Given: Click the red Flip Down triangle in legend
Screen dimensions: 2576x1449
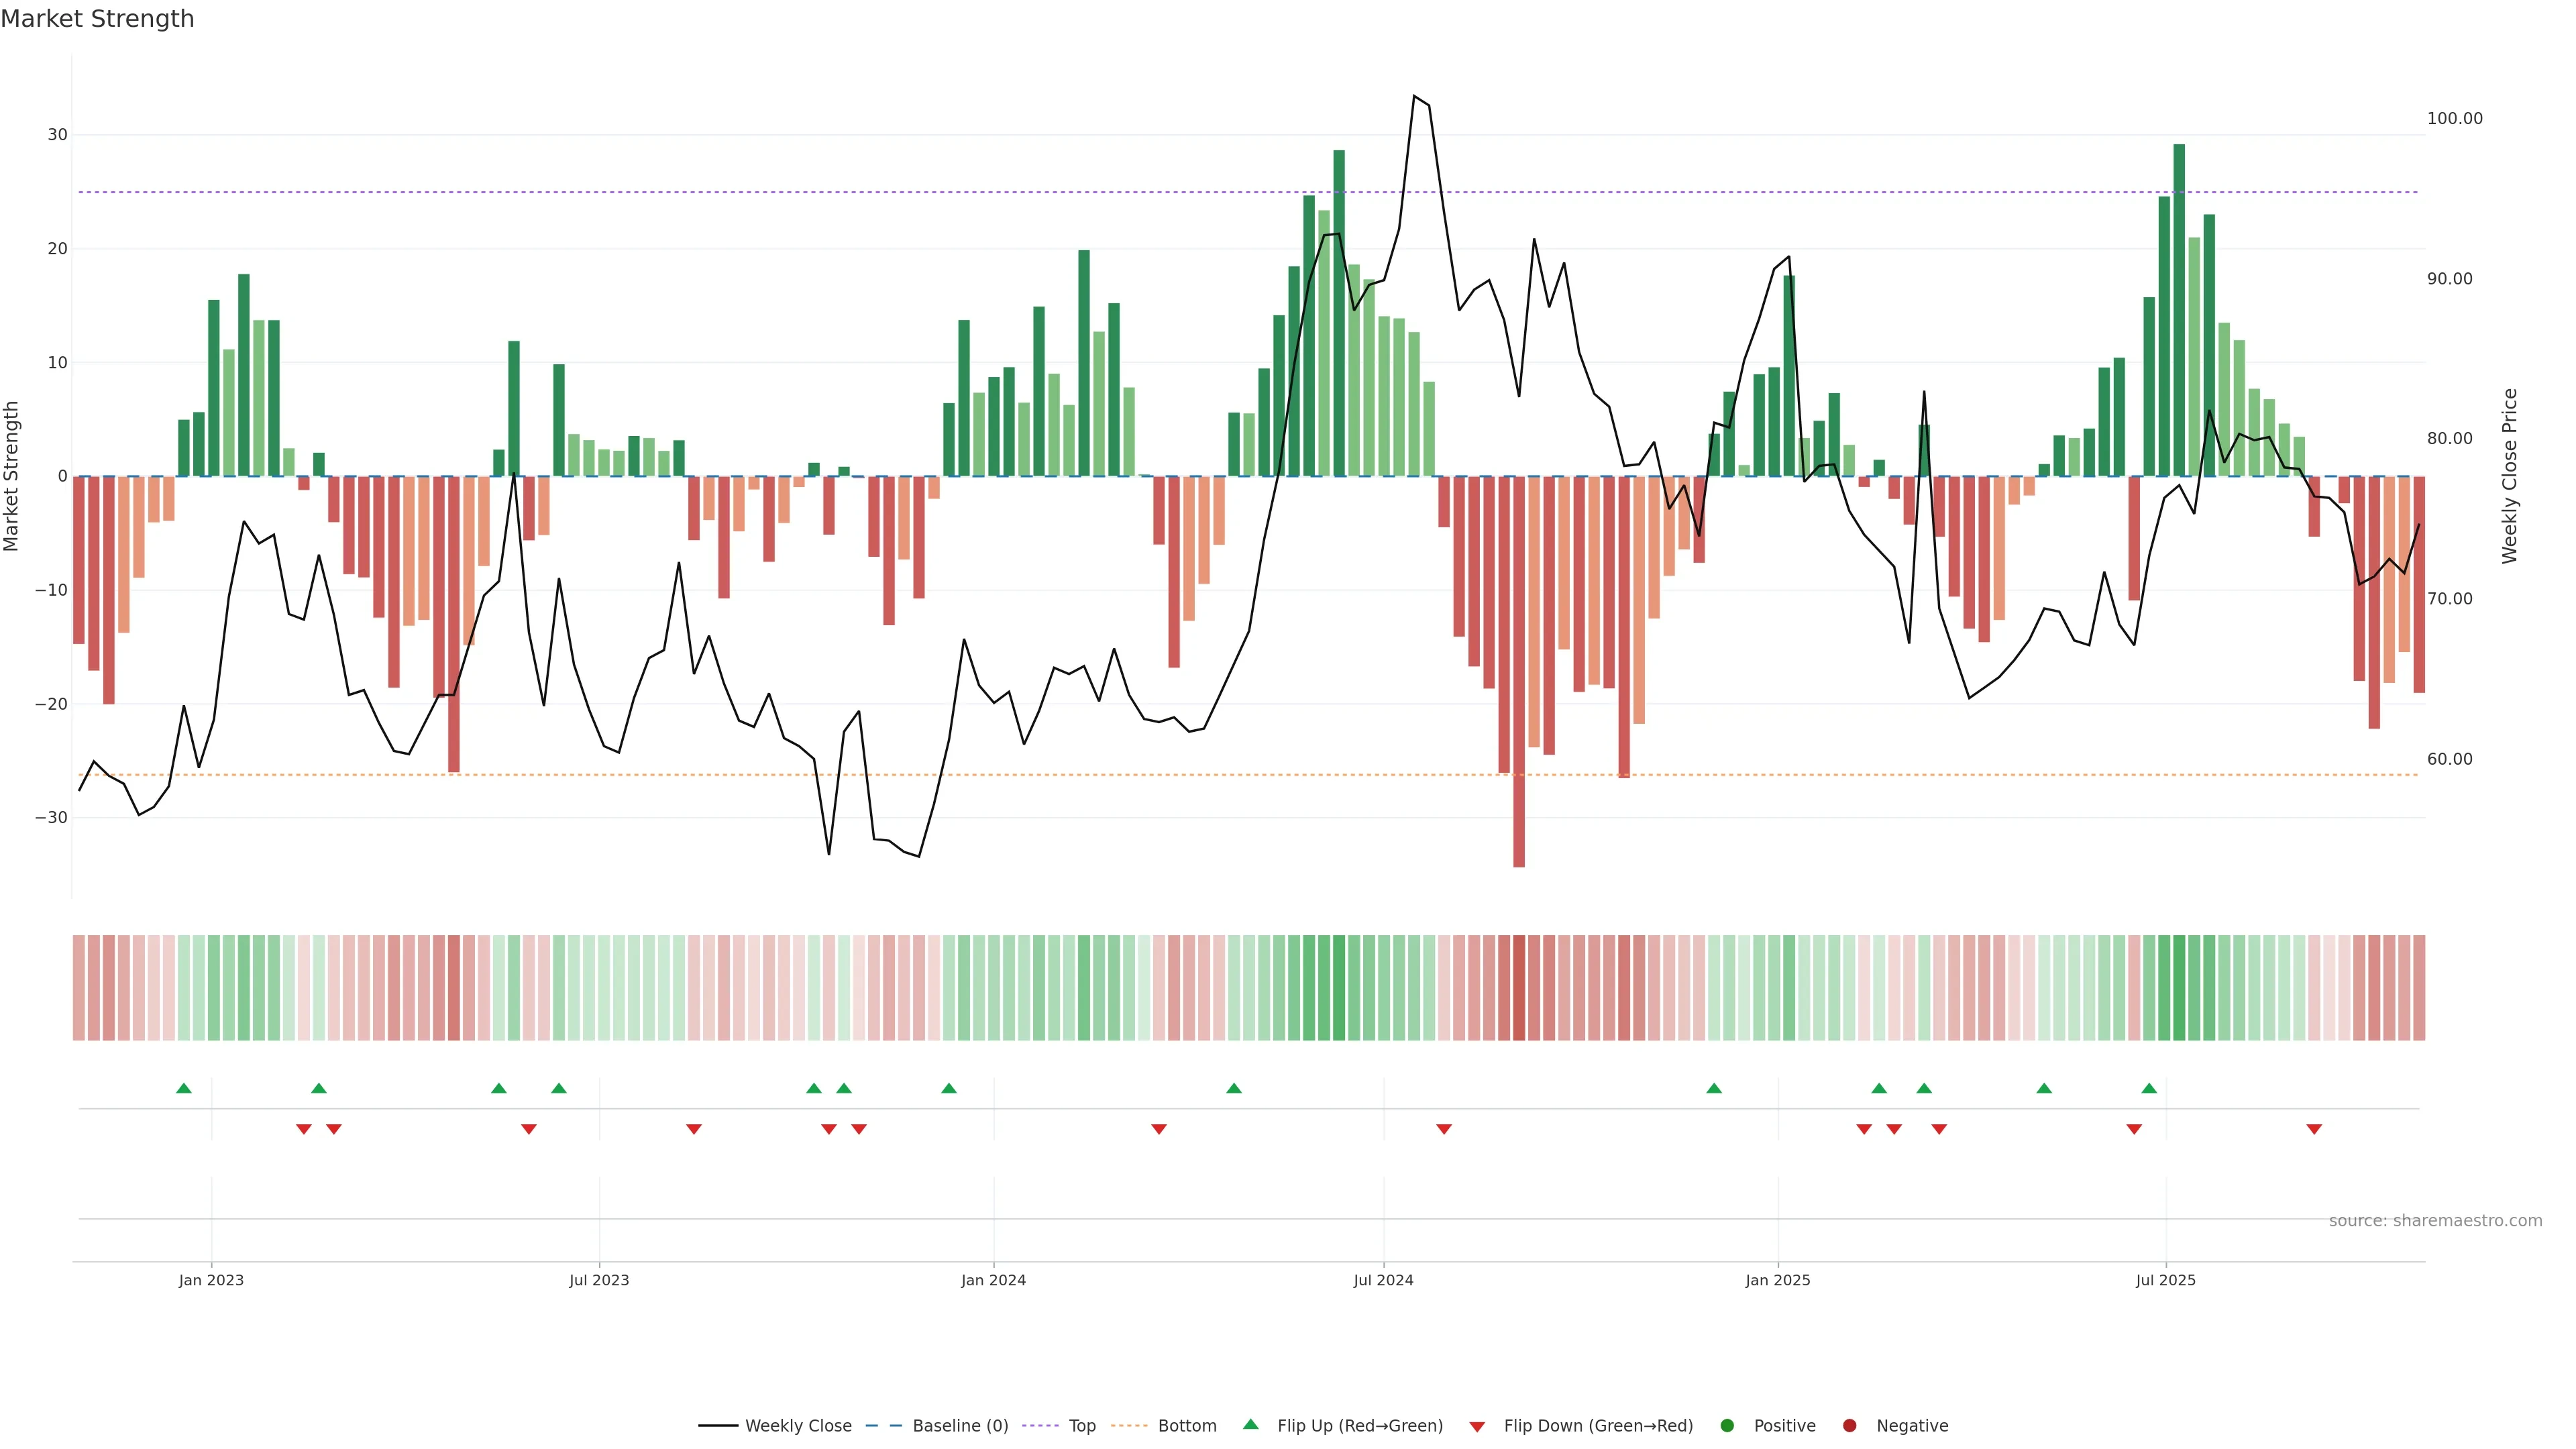Looking at the screenshot, I should 1477,1426.
